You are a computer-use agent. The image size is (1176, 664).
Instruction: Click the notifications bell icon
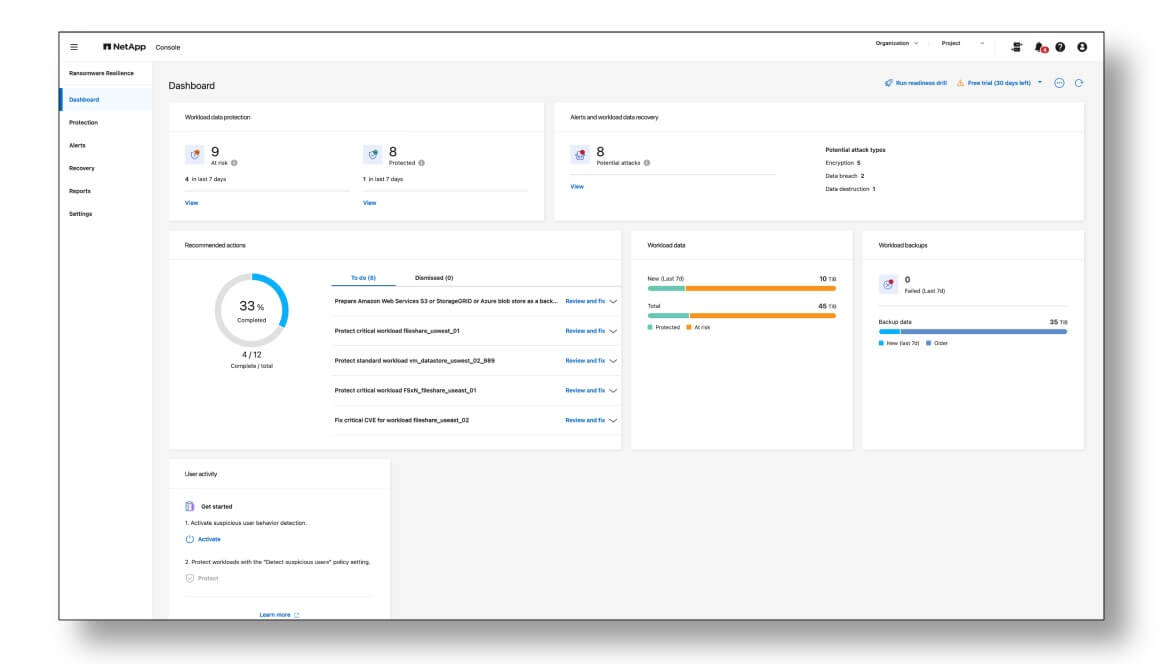[1040, 47]
